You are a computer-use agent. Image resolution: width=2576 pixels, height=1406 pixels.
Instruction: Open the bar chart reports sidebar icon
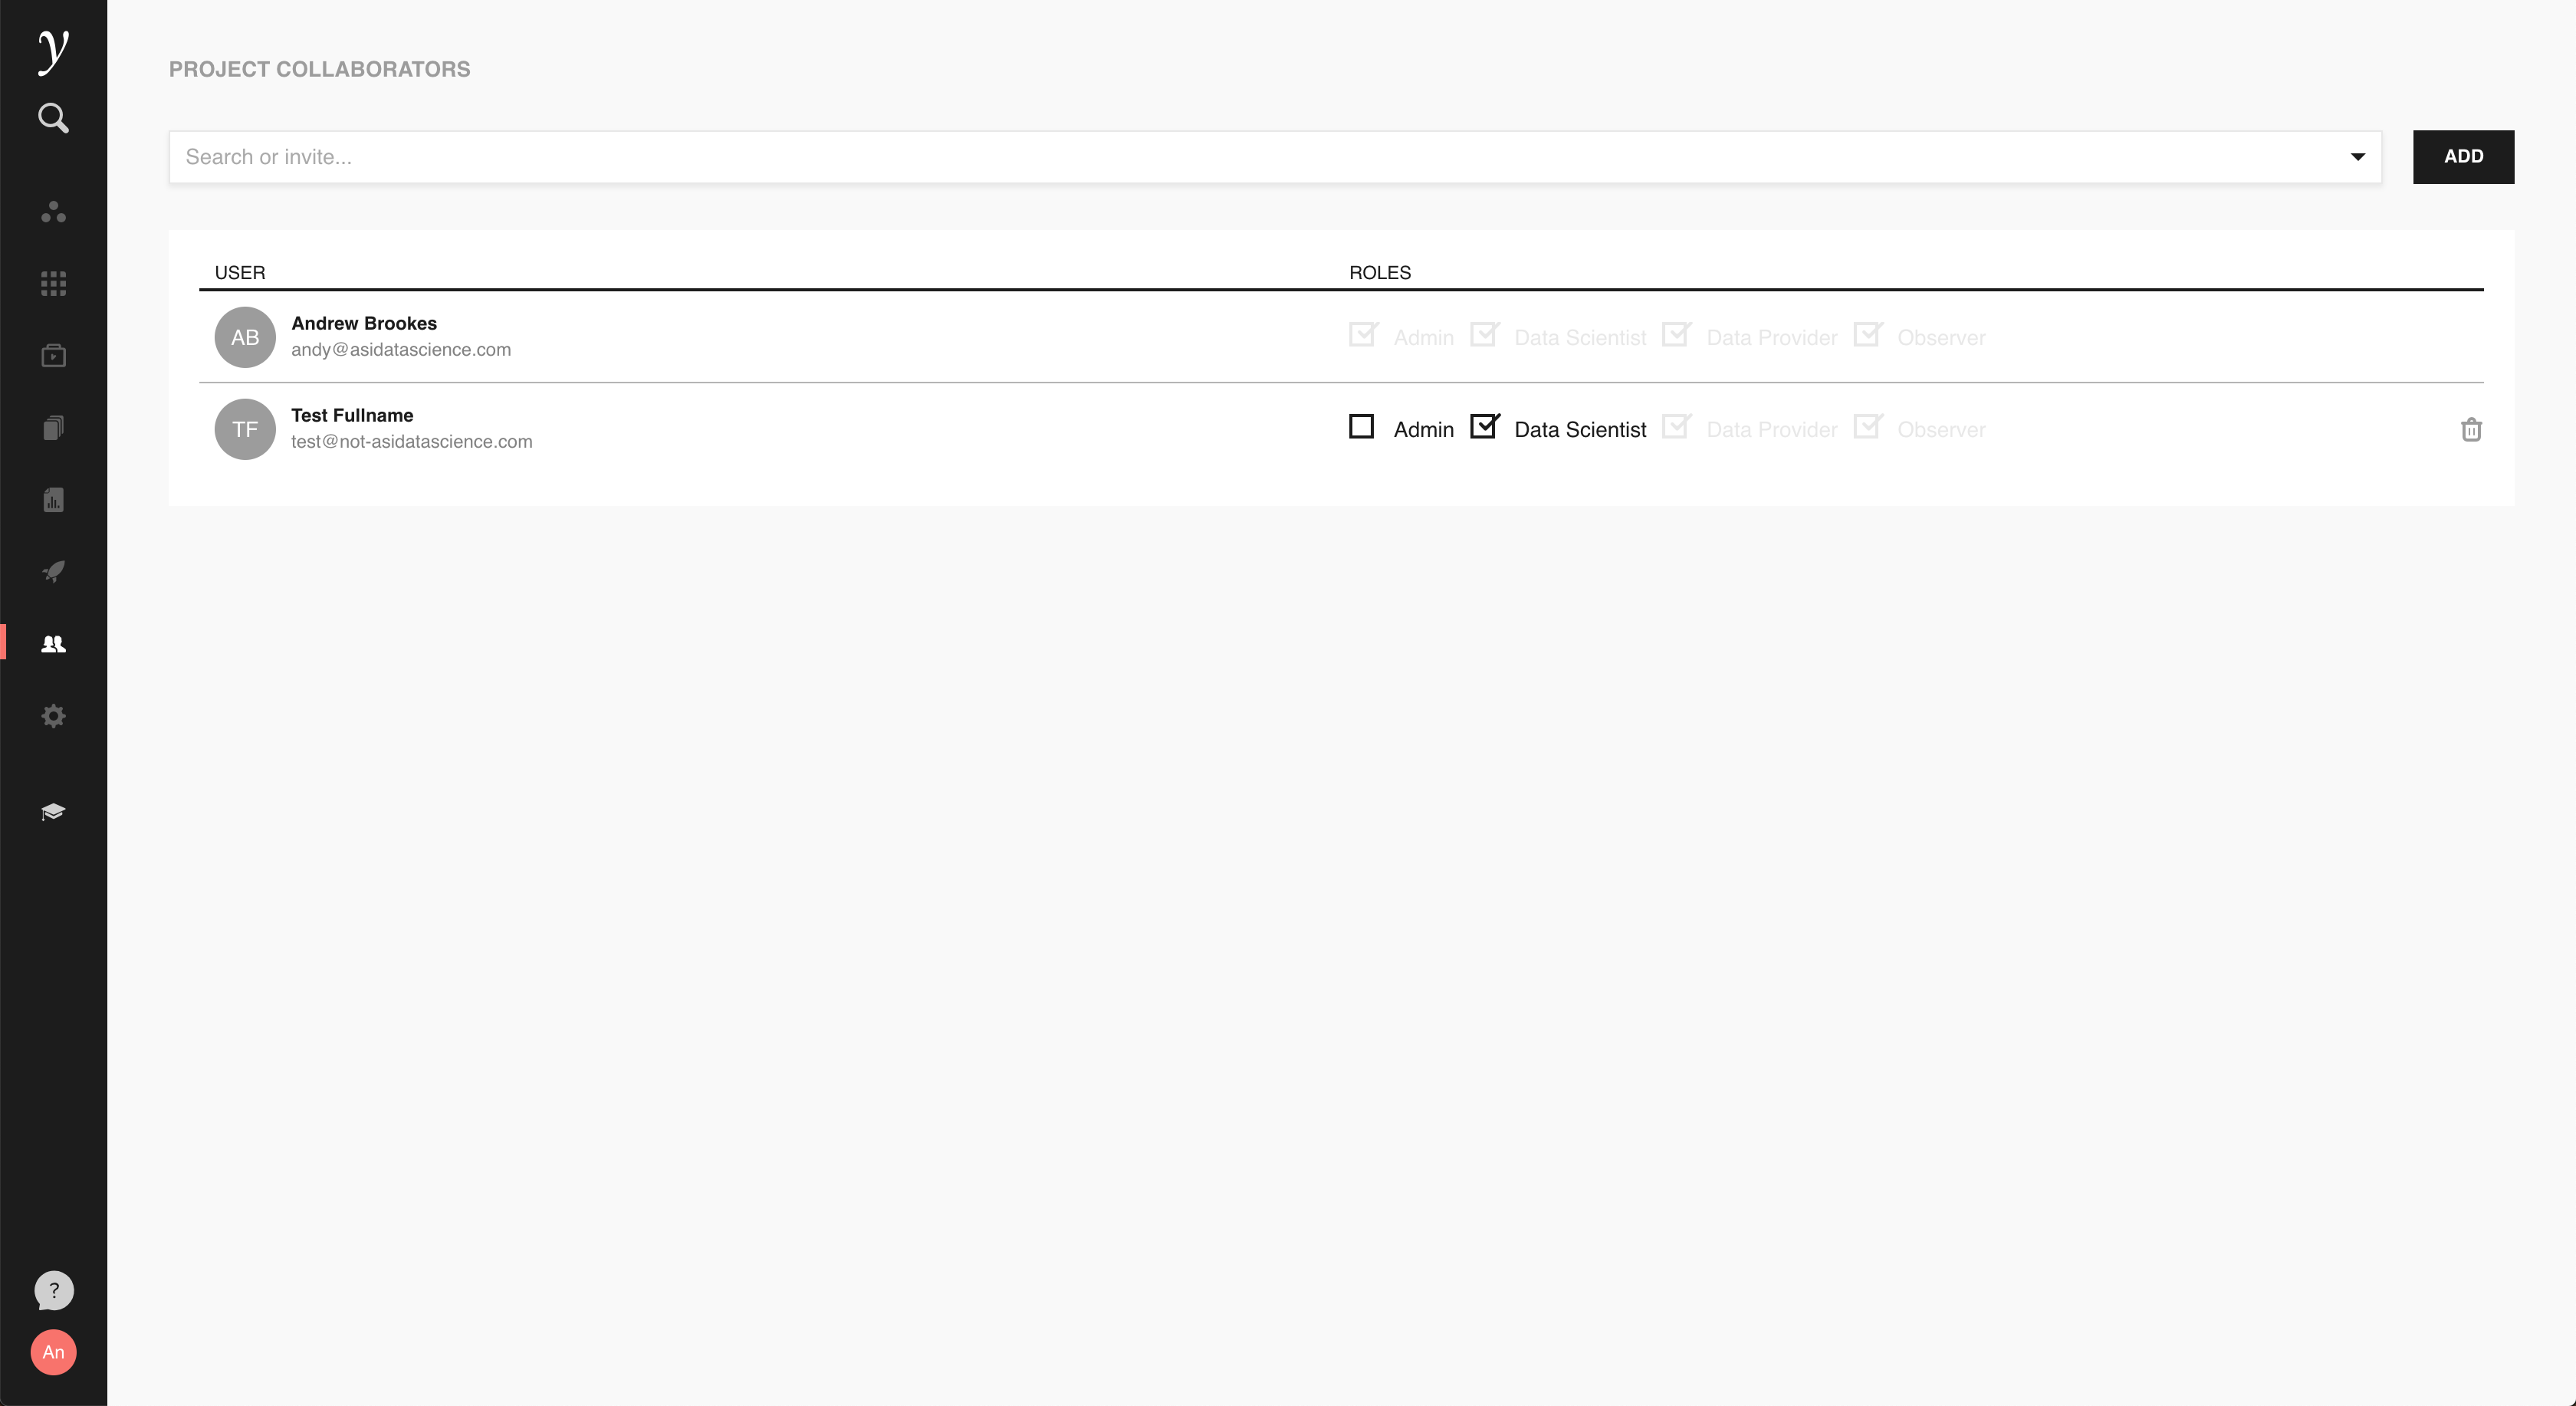[x=53, y=500]
